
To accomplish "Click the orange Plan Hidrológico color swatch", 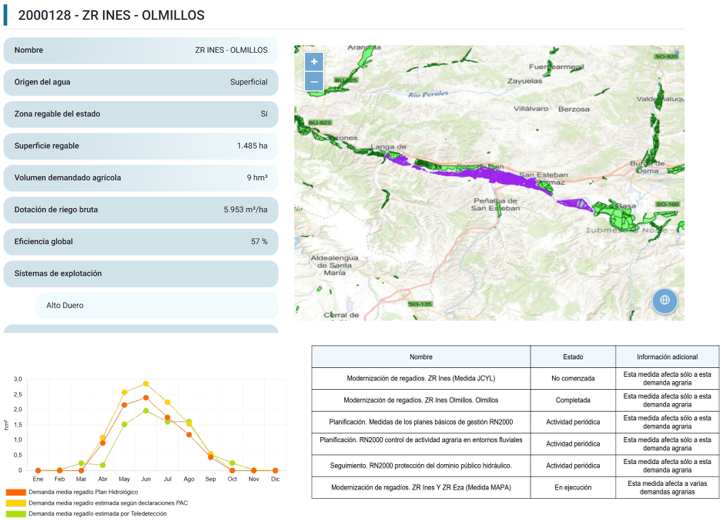I will coord(15,493).
